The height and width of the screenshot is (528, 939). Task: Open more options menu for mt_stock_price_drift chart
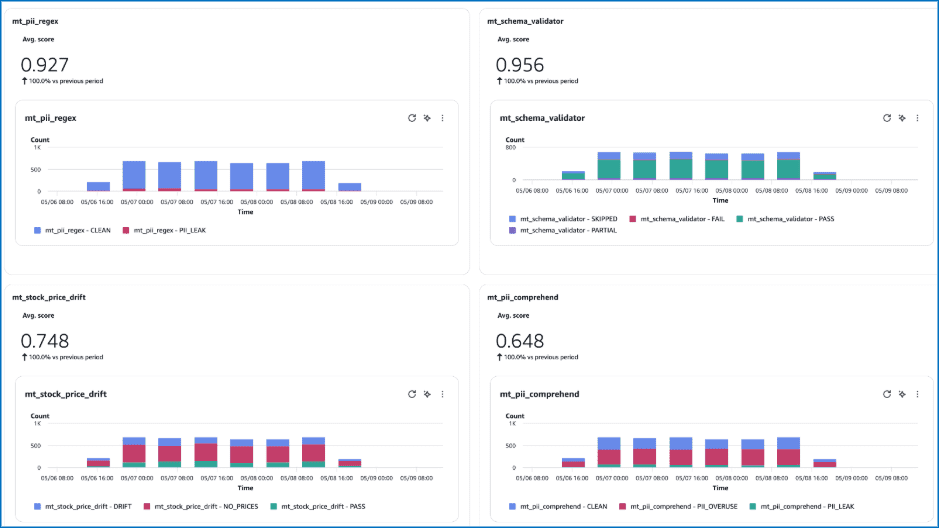click(443, 394)
